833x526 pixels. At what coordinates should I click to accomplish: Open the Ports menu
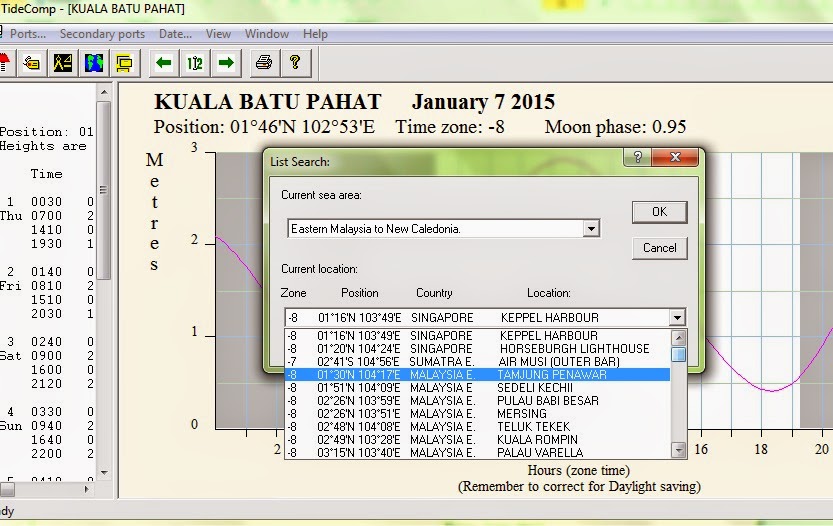coord(28,34)
